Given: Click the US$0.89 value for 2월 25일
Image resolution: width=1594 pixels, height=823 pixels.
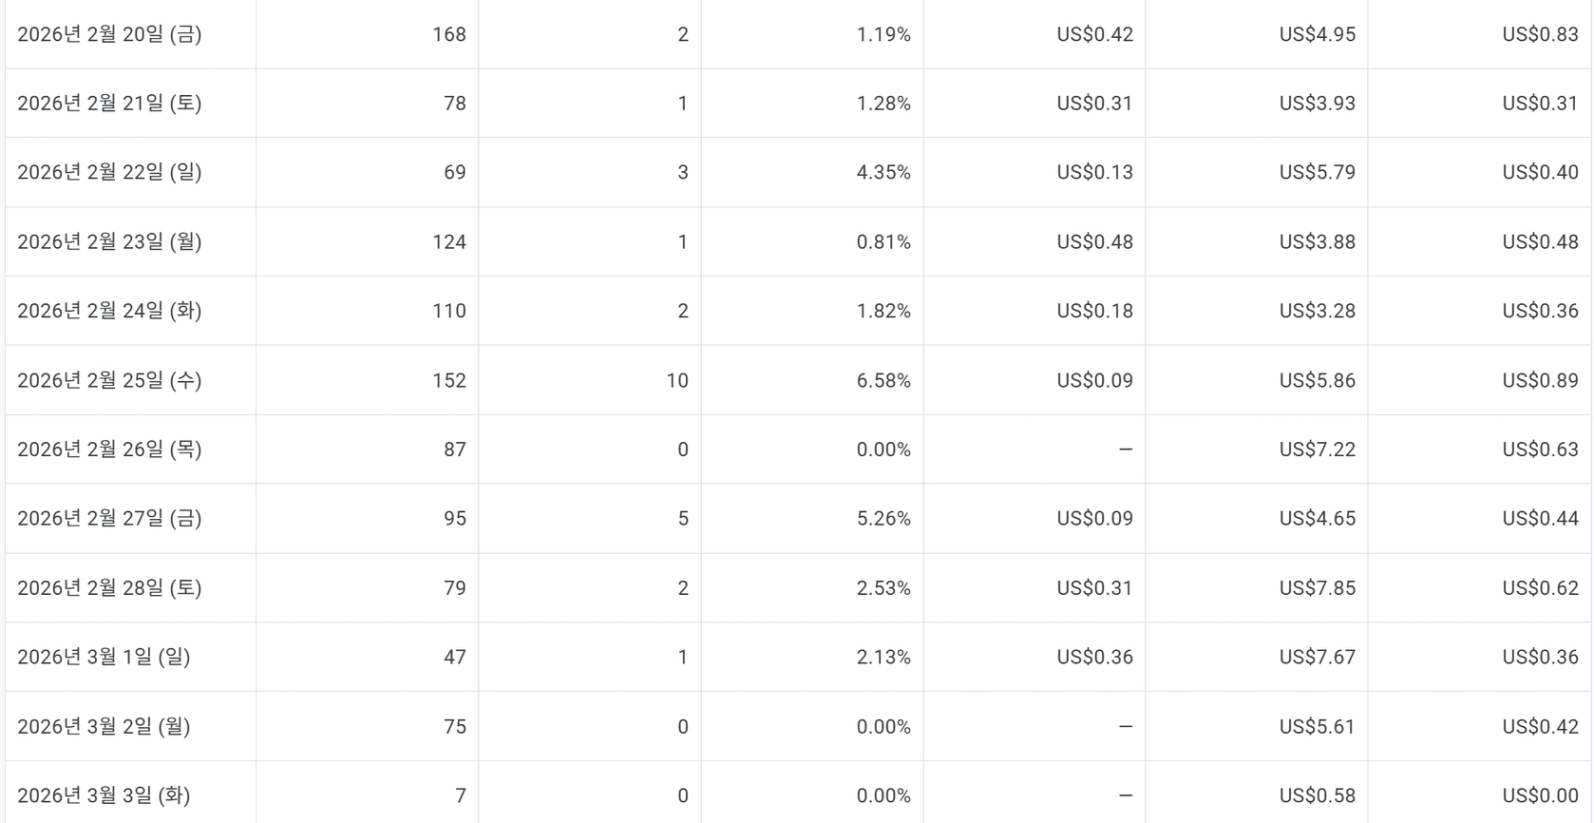Looking at the screenshot, I should coord(1540,380).
